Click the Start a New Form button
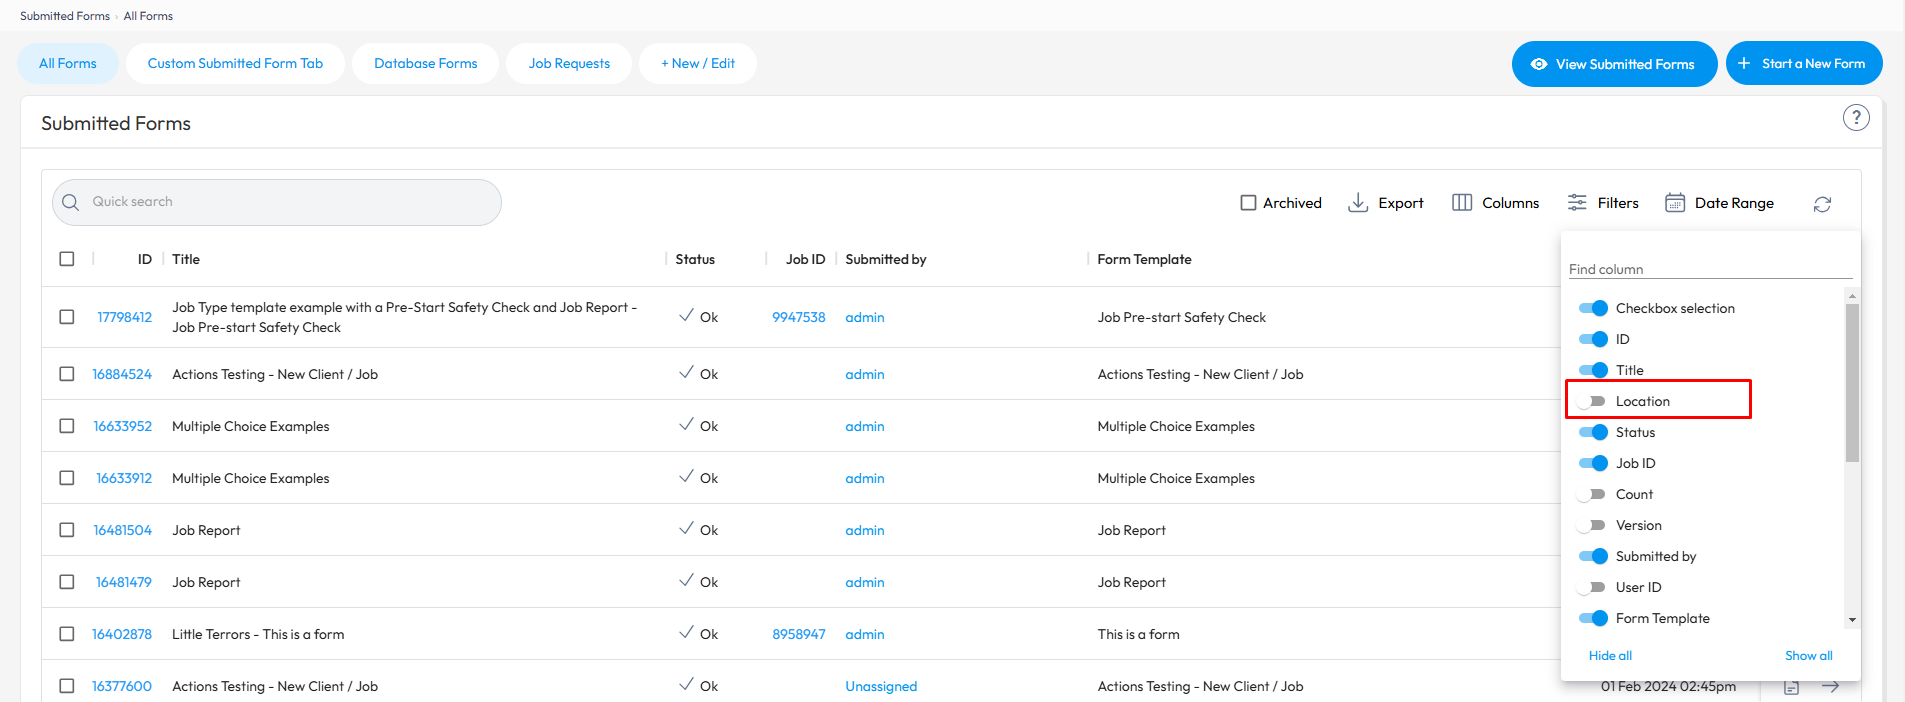The image size is (1905, 702). [x=1804, y=63]
